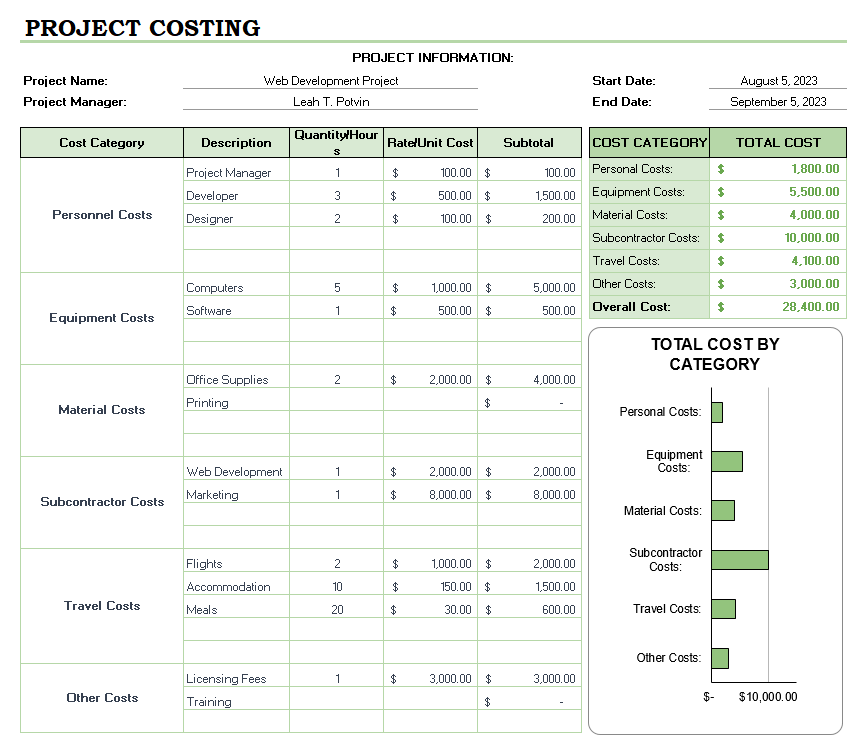860x747 pixels.
Task: Select the PROJECT COSTING title
Action: tap(143, 28)
